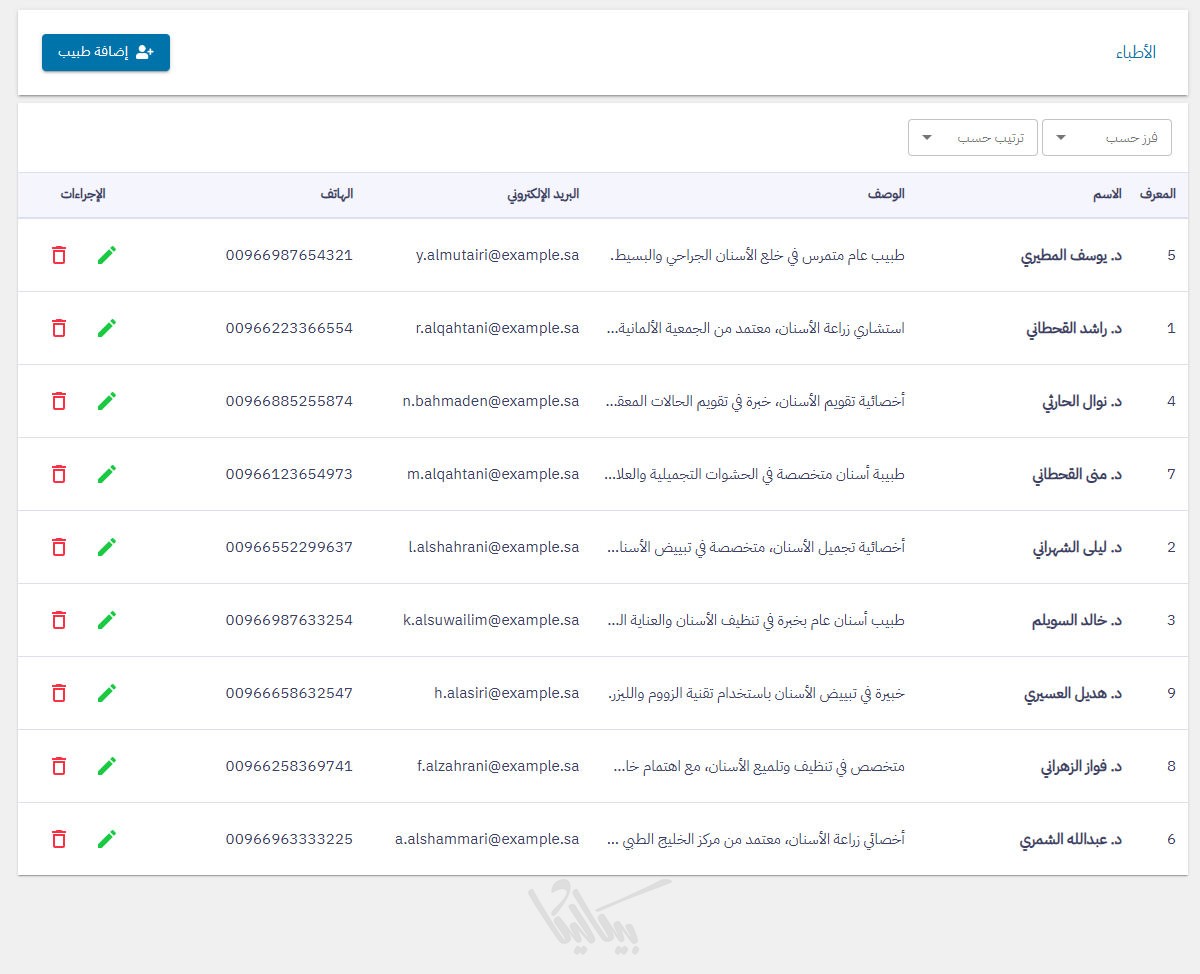Open the ترتيب حسب sort dropdown
1200x974 pixels.
point(973,138)
